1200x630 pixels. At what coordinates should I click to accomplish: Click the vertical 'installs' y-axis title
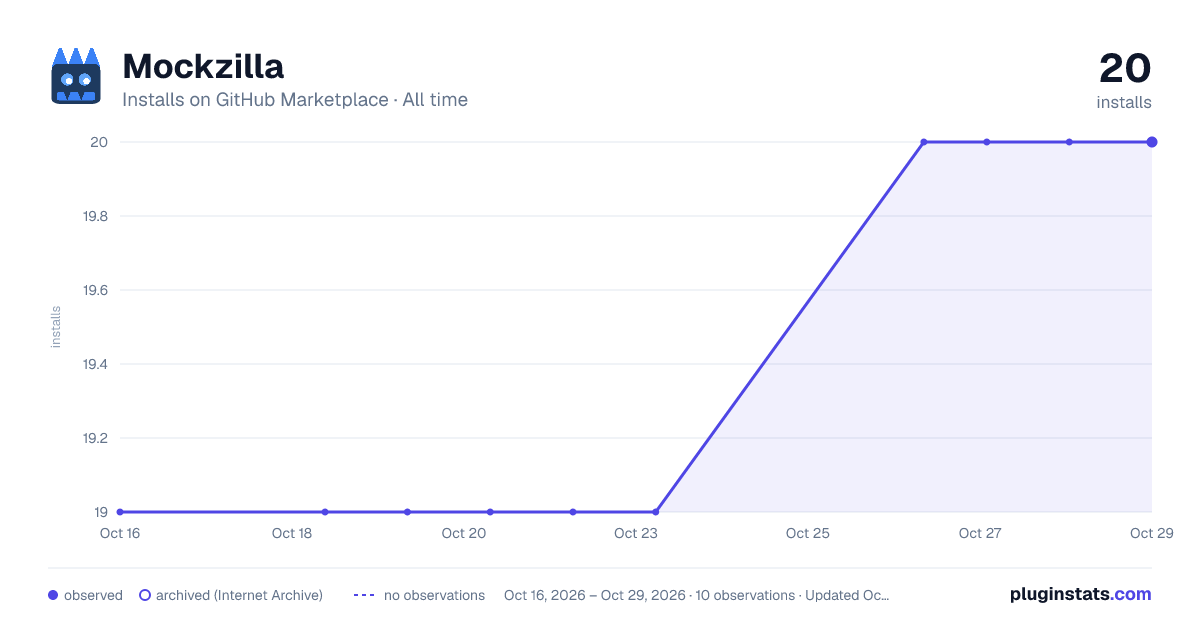pyautogui.click(x=56, y=327)
